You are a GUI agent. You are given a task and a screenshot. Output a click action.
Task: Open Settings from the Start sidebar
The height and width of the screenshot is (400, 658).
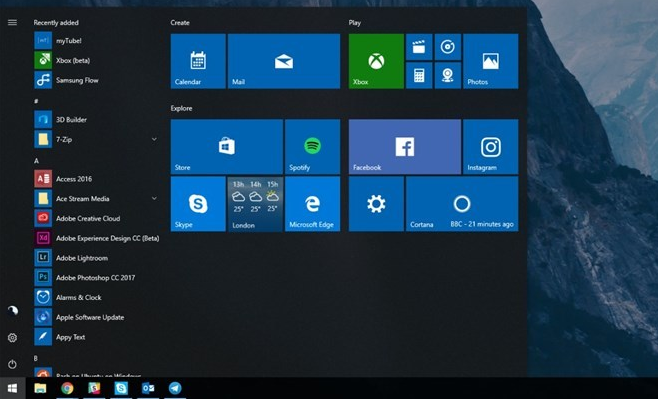coord(13,337)
